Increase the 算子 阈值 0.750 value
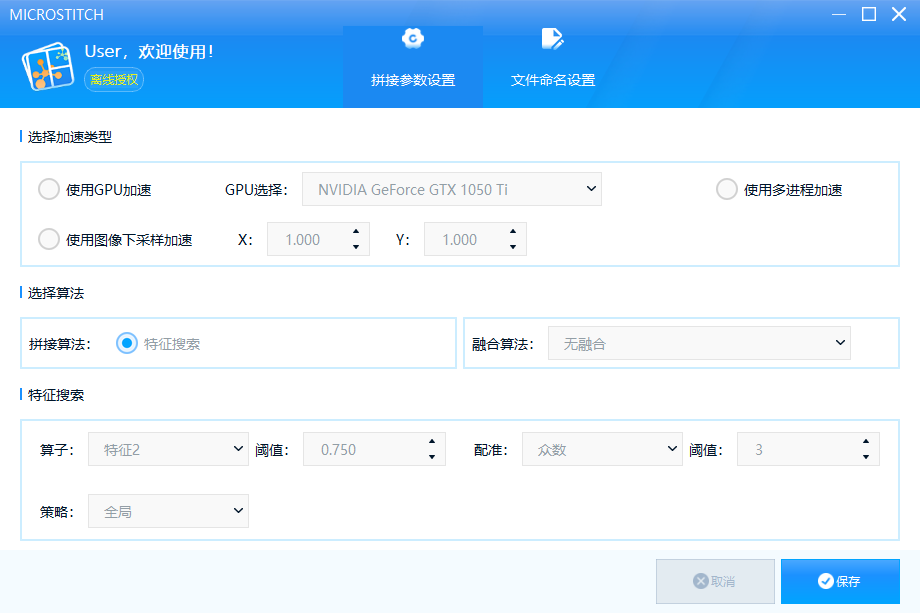 point(431,442)
